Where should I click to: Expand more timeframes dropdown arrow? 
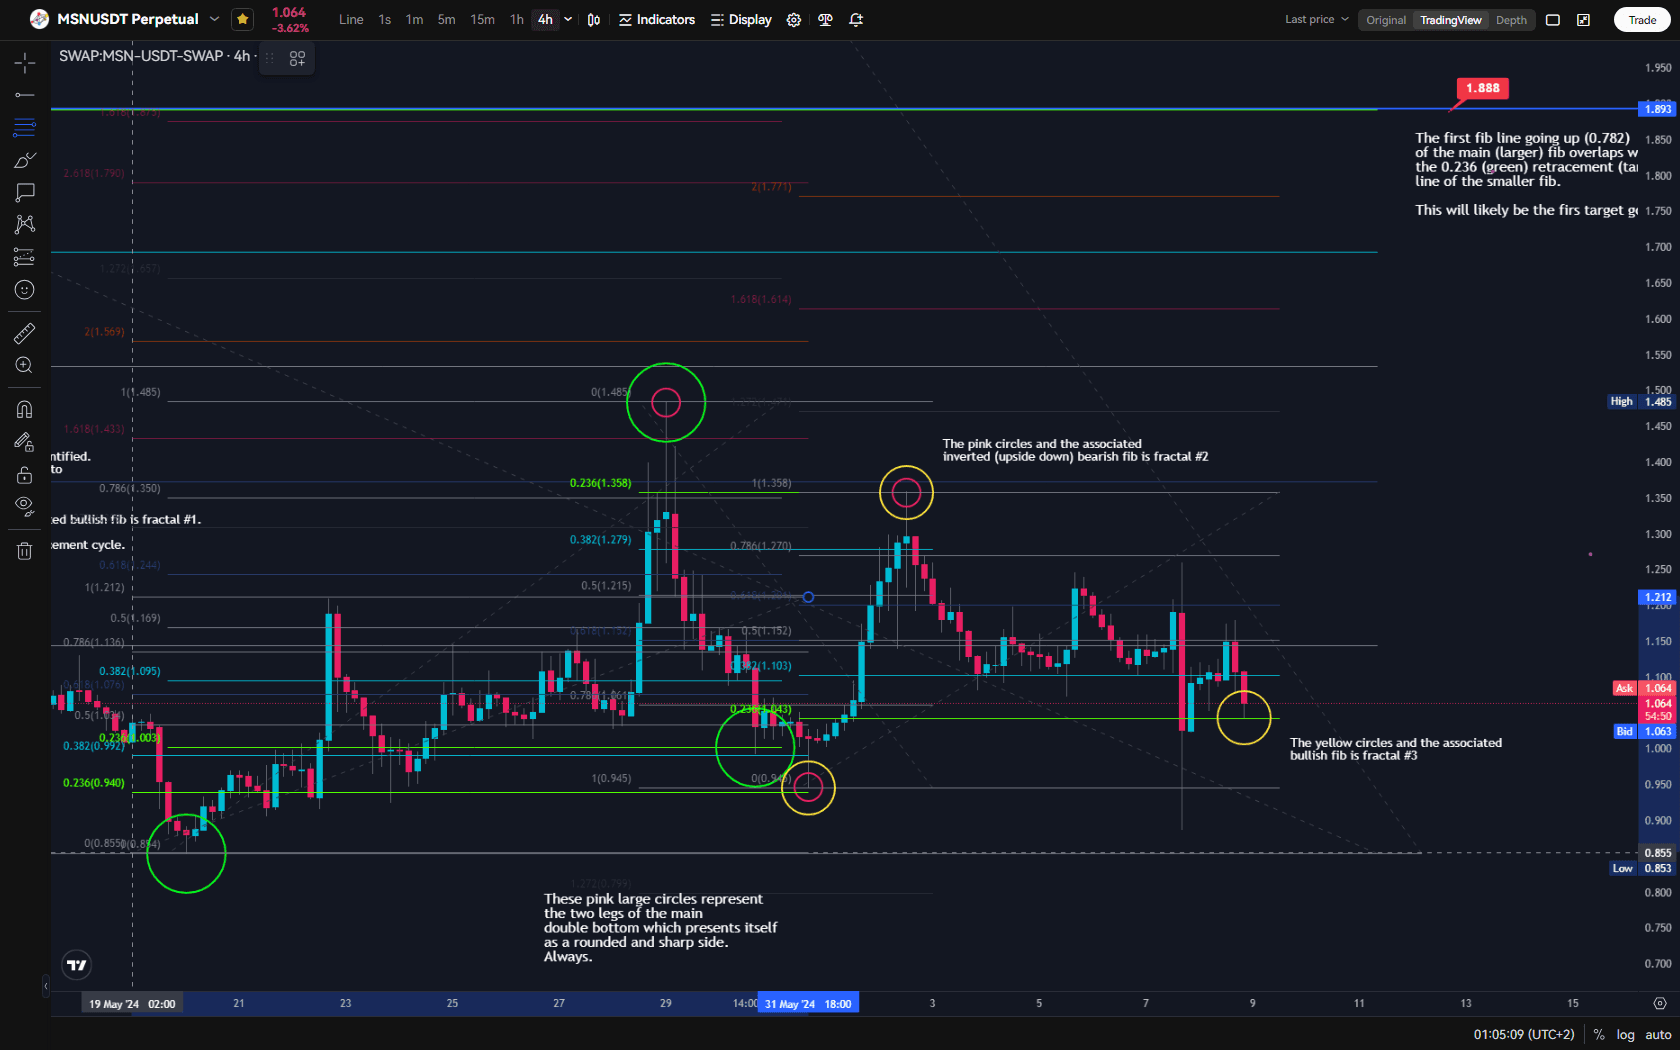[x=568, y=20]
